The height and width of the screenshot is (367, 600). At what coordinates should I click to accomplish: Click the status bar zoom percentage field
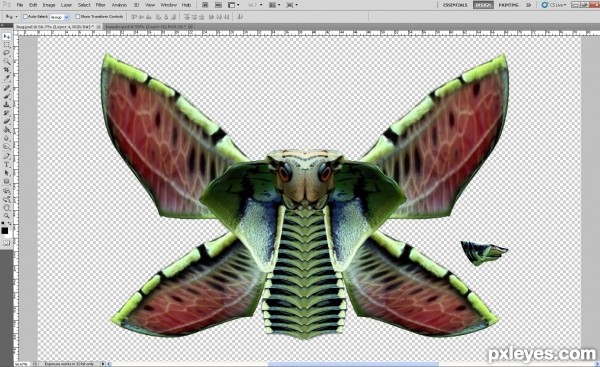coord(22,364)
